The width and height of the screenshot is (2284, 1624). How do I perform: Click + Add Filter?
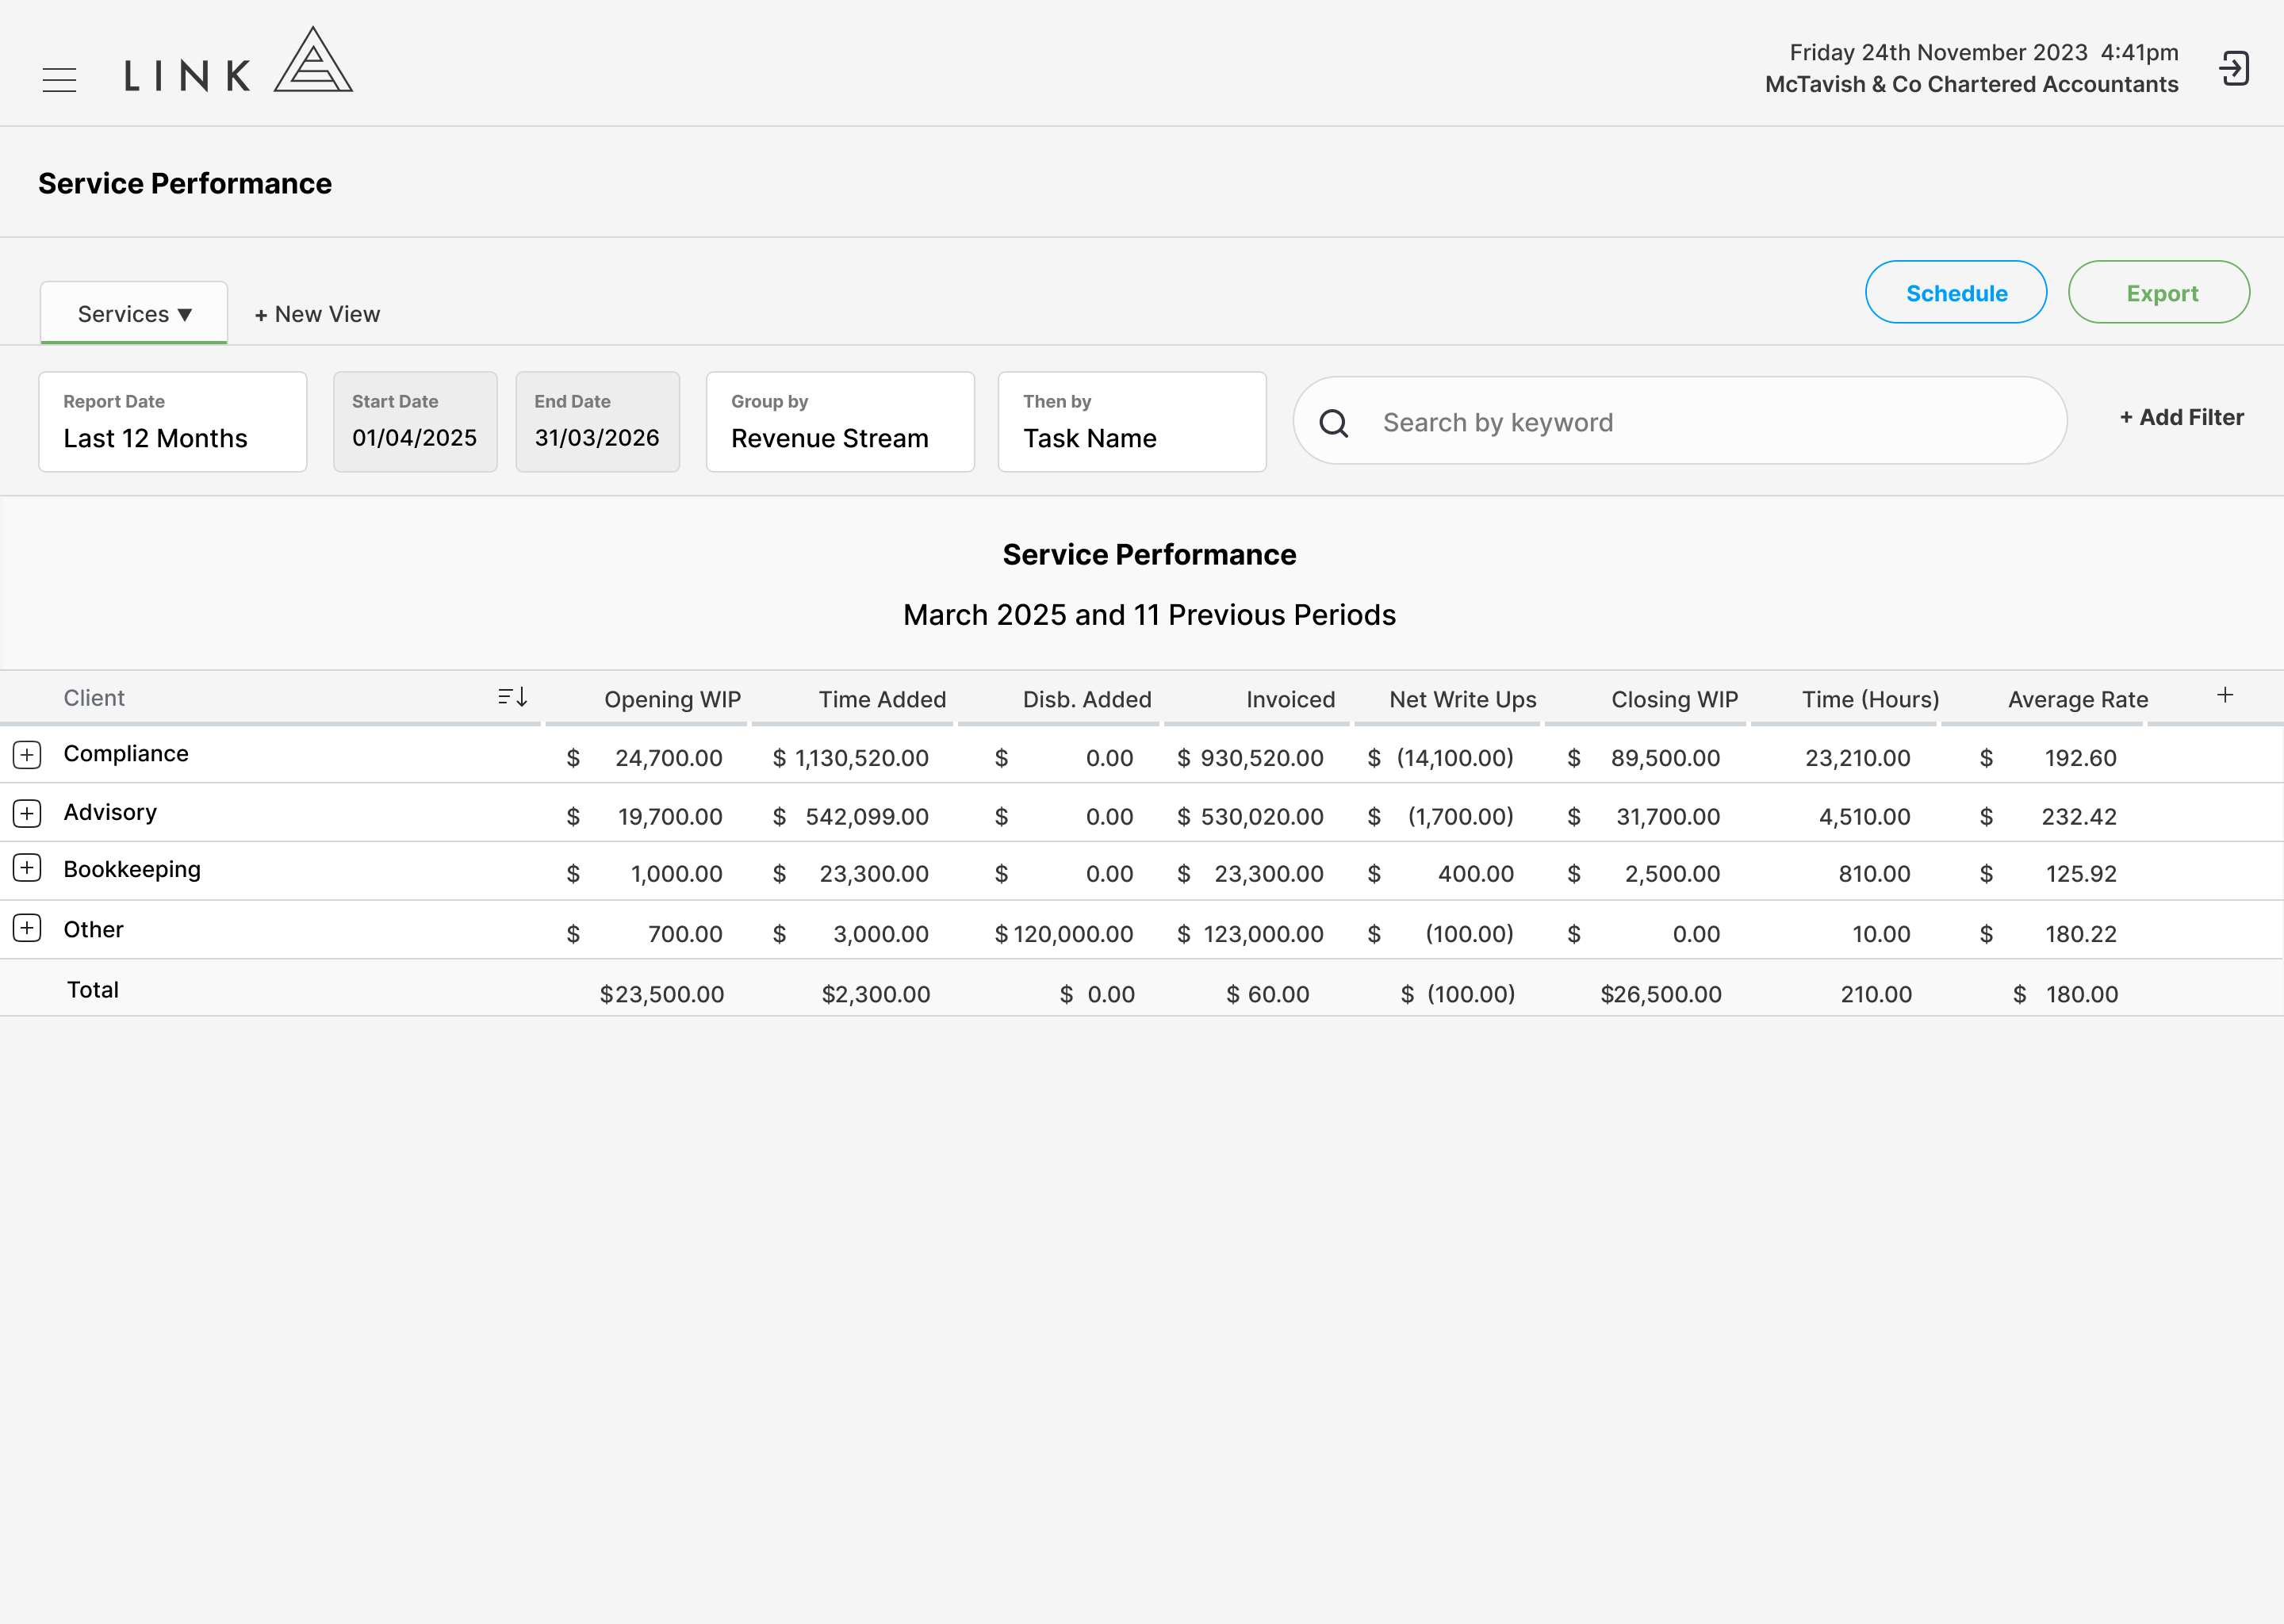(2182, 417)
